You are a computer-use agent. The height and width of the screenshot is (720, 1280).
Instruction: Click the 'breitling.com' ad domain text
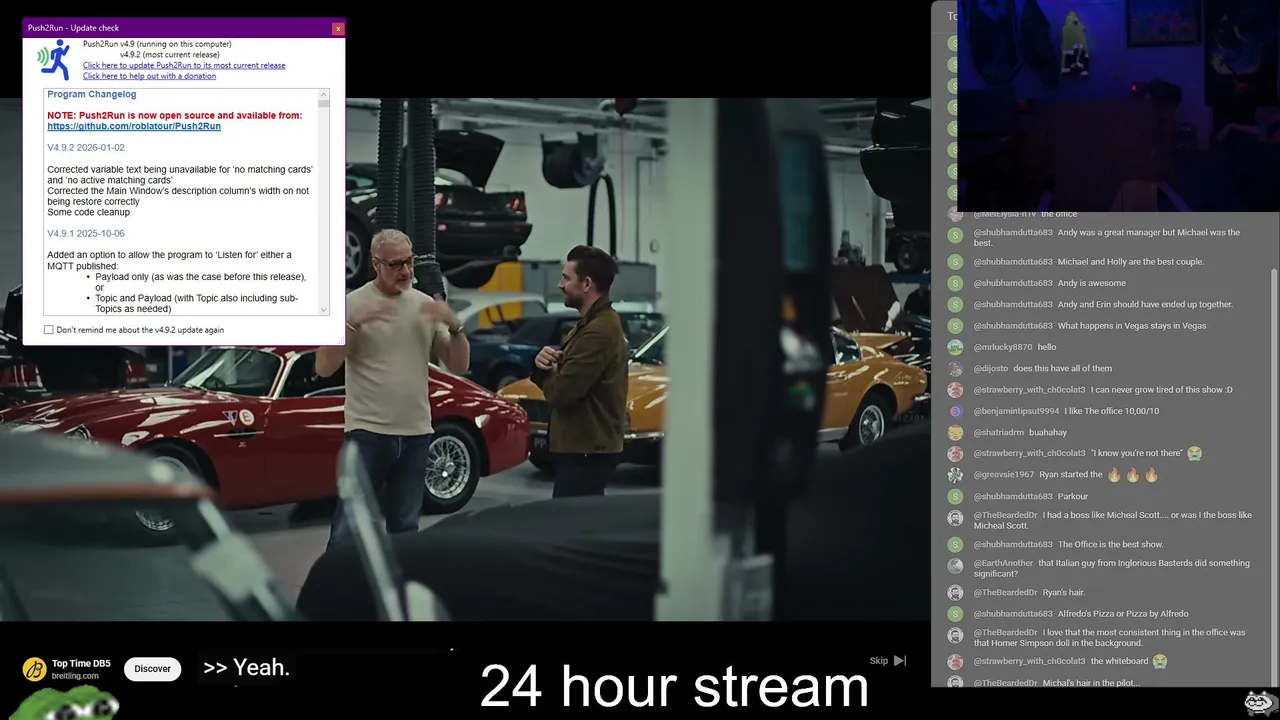coord(76,676)
